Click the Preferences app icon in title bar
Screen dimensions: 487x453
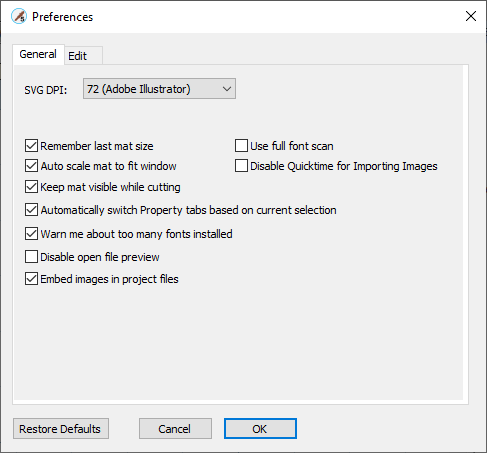pos(19,16)
